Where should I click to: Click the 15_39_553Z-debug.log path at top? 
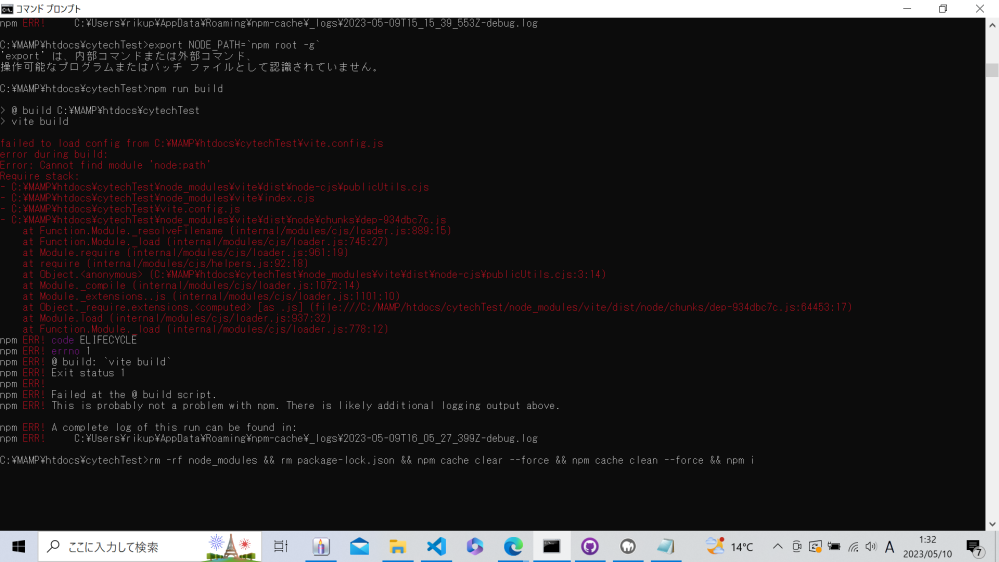[x=269, y=23]
